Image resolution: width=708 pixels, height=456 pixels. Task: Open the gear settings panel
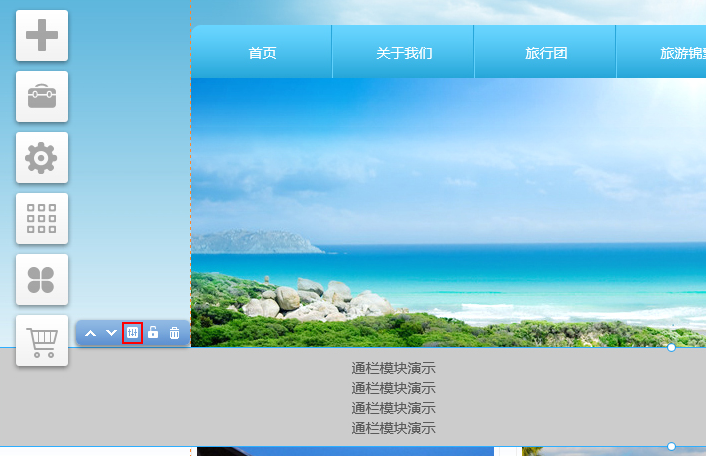click(42, 158)
